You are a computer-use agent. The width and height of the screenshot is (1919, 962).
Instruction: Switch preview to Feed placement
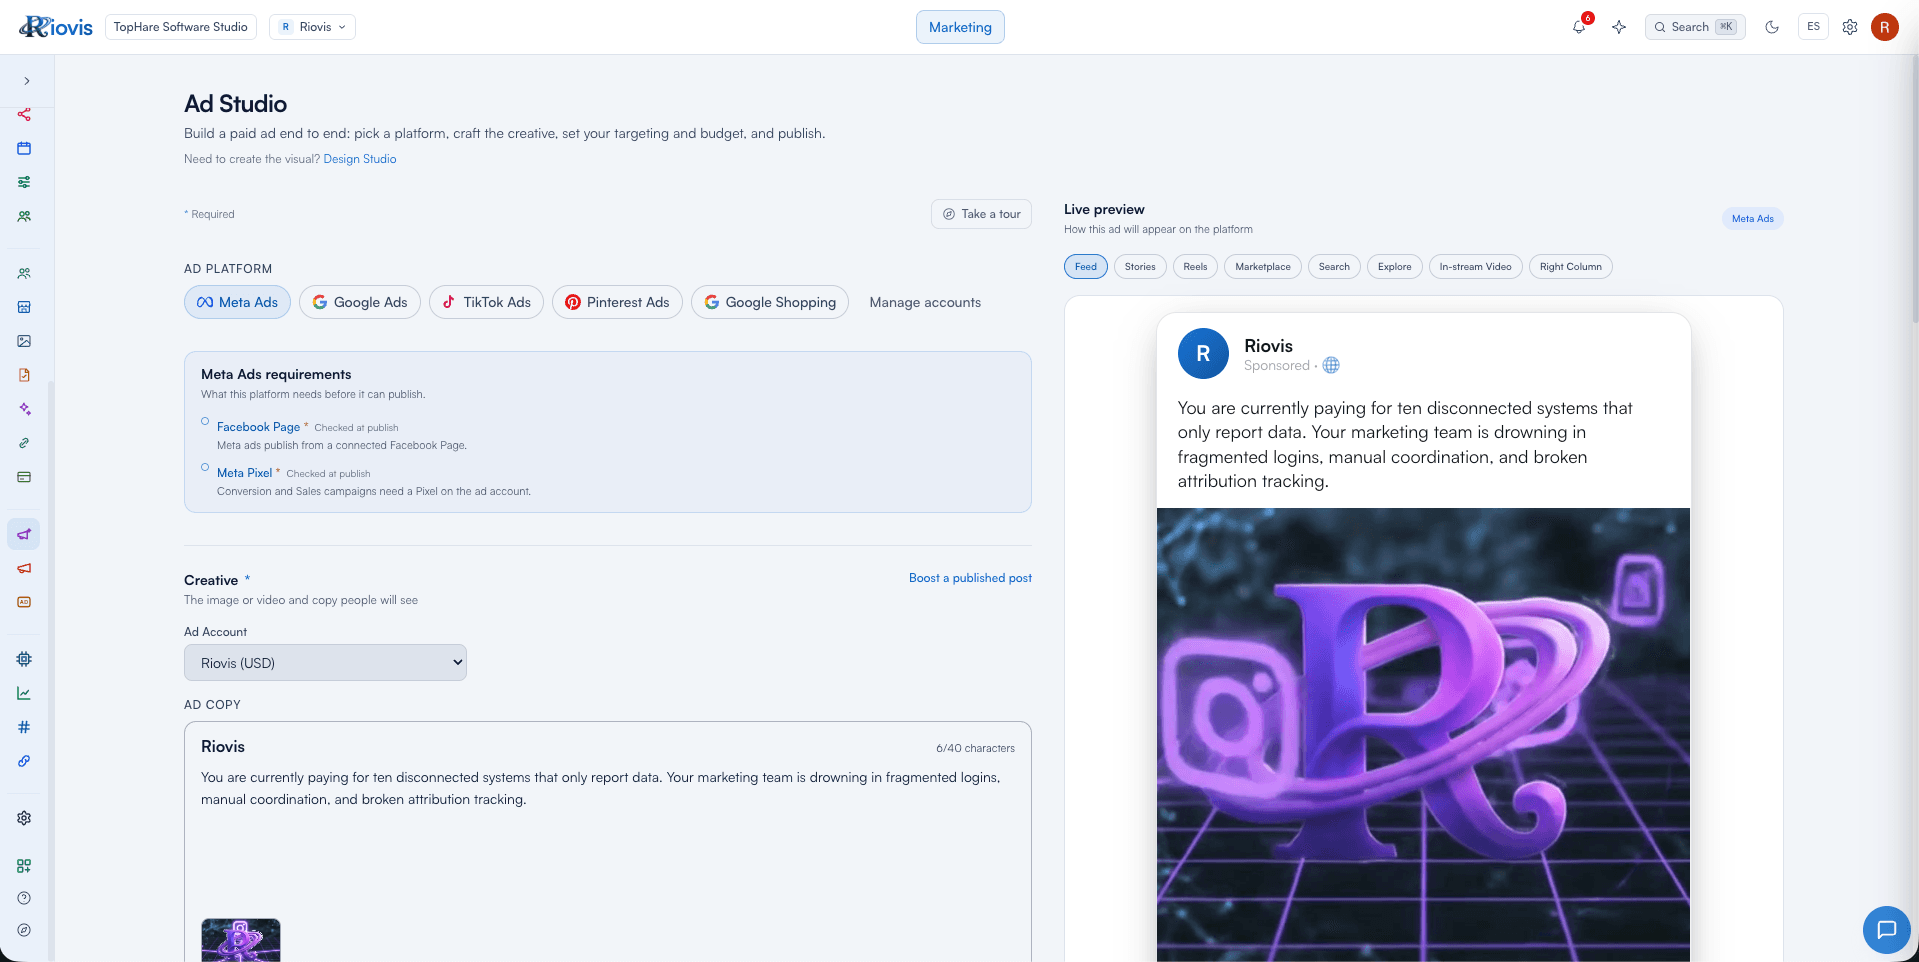1086,267
